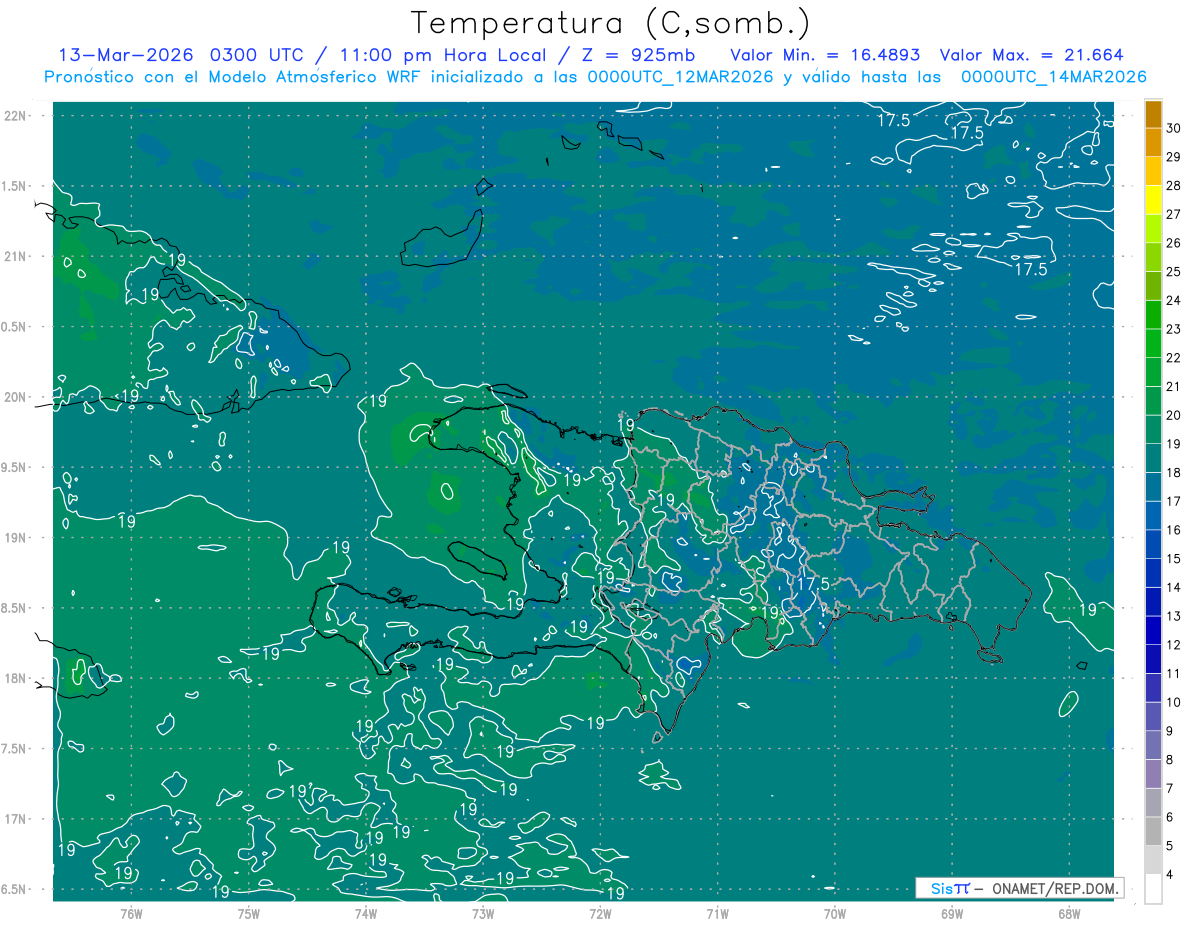This screenshot has height=927, width=1200.
Task: Click the 22N latitude axis label
Action: (x=29, y=115)
